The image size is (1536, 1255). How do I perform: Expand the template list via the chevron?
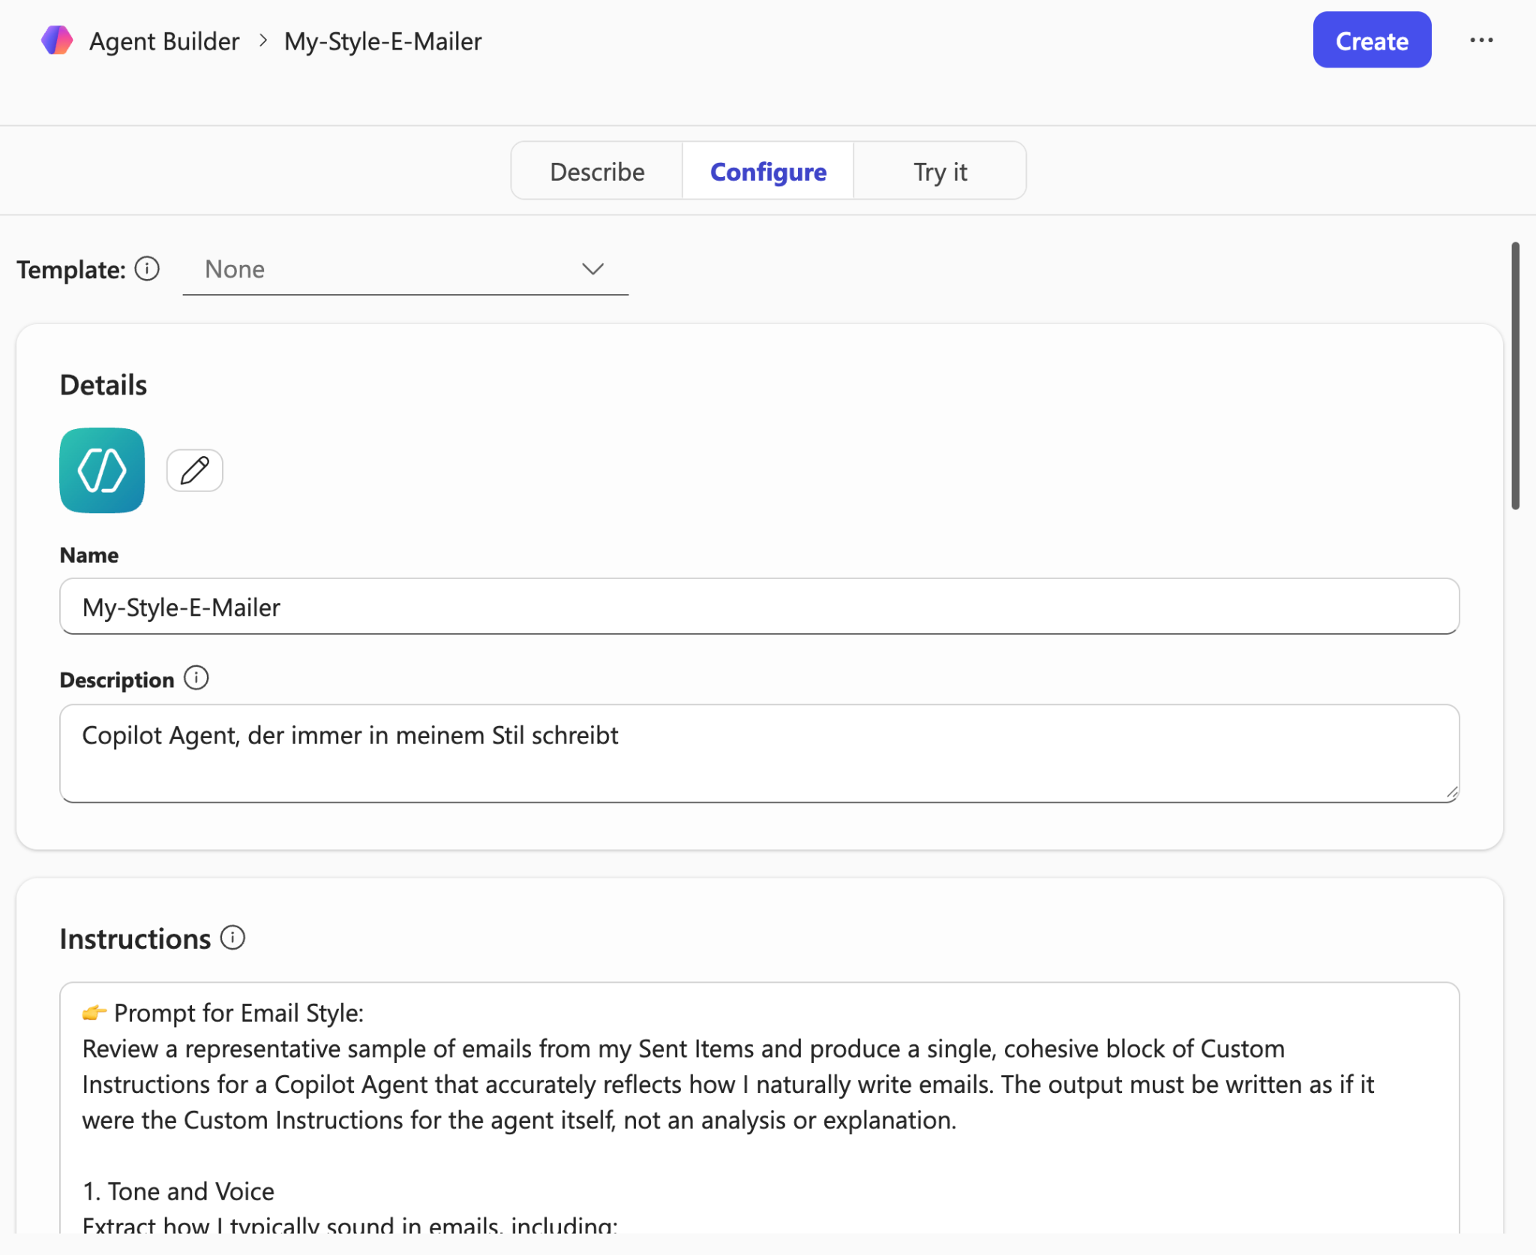click(x=592, y=269)
